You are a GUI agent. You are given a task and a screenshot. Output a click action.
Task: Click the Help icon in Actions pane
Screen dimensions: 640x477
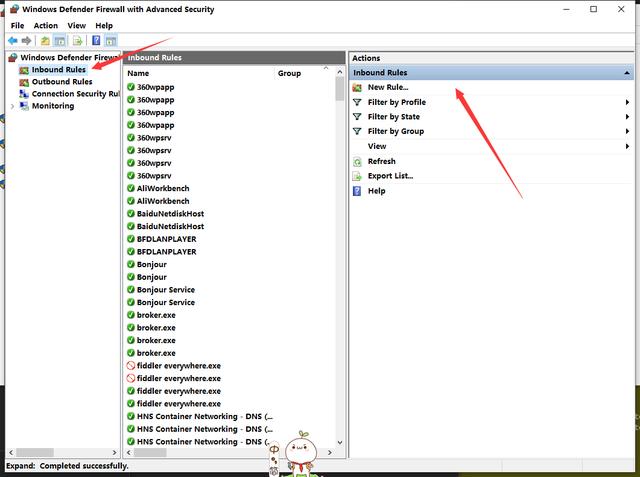point(357,191)
